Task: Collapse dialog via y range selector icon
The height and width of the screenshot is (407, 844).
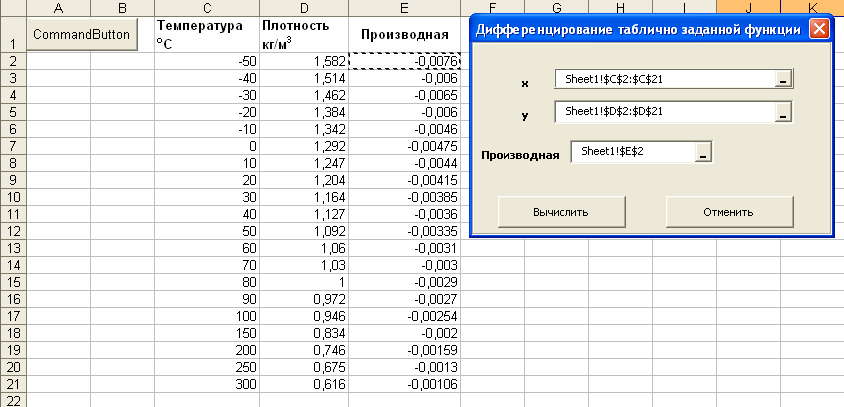Action: click(x=784, y=113)
